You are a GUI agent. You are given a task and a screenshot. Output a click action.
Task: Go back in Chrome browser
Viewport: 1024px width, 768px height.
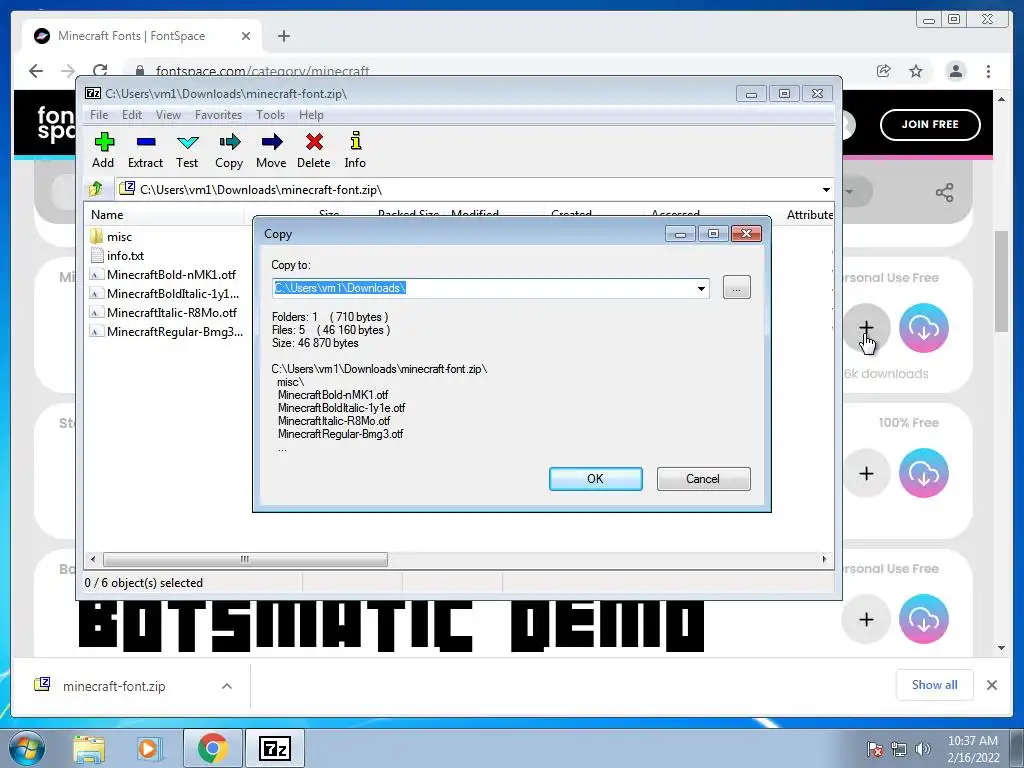coord(36,71)
